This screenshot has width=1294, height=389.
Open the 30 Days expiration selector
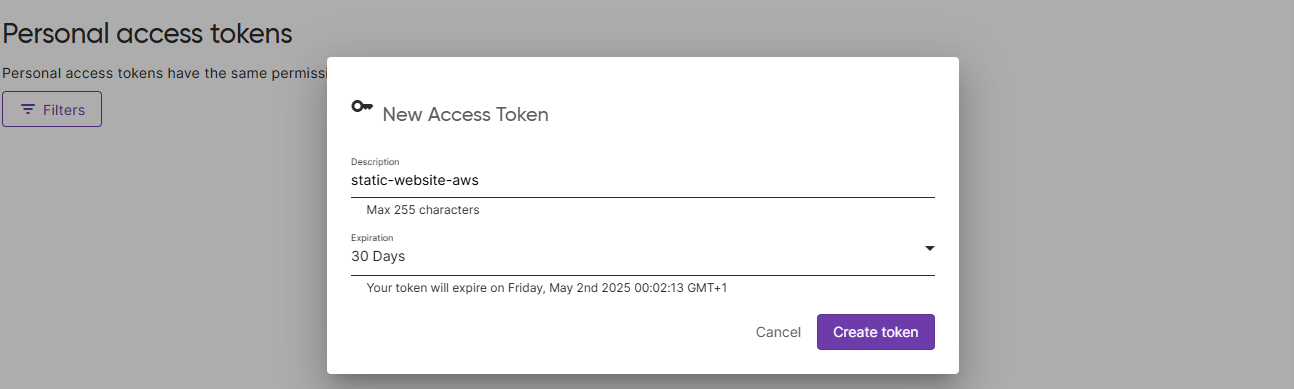642,256
